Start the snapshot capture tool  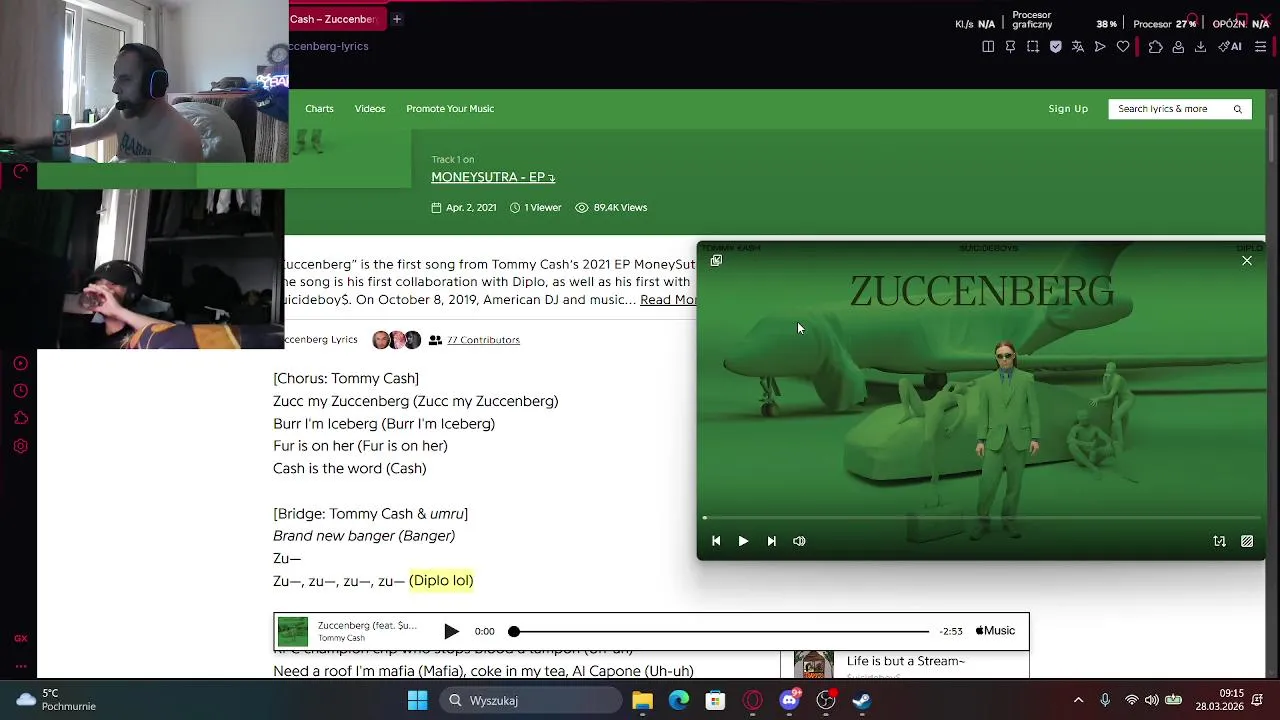coord(1033,46)
